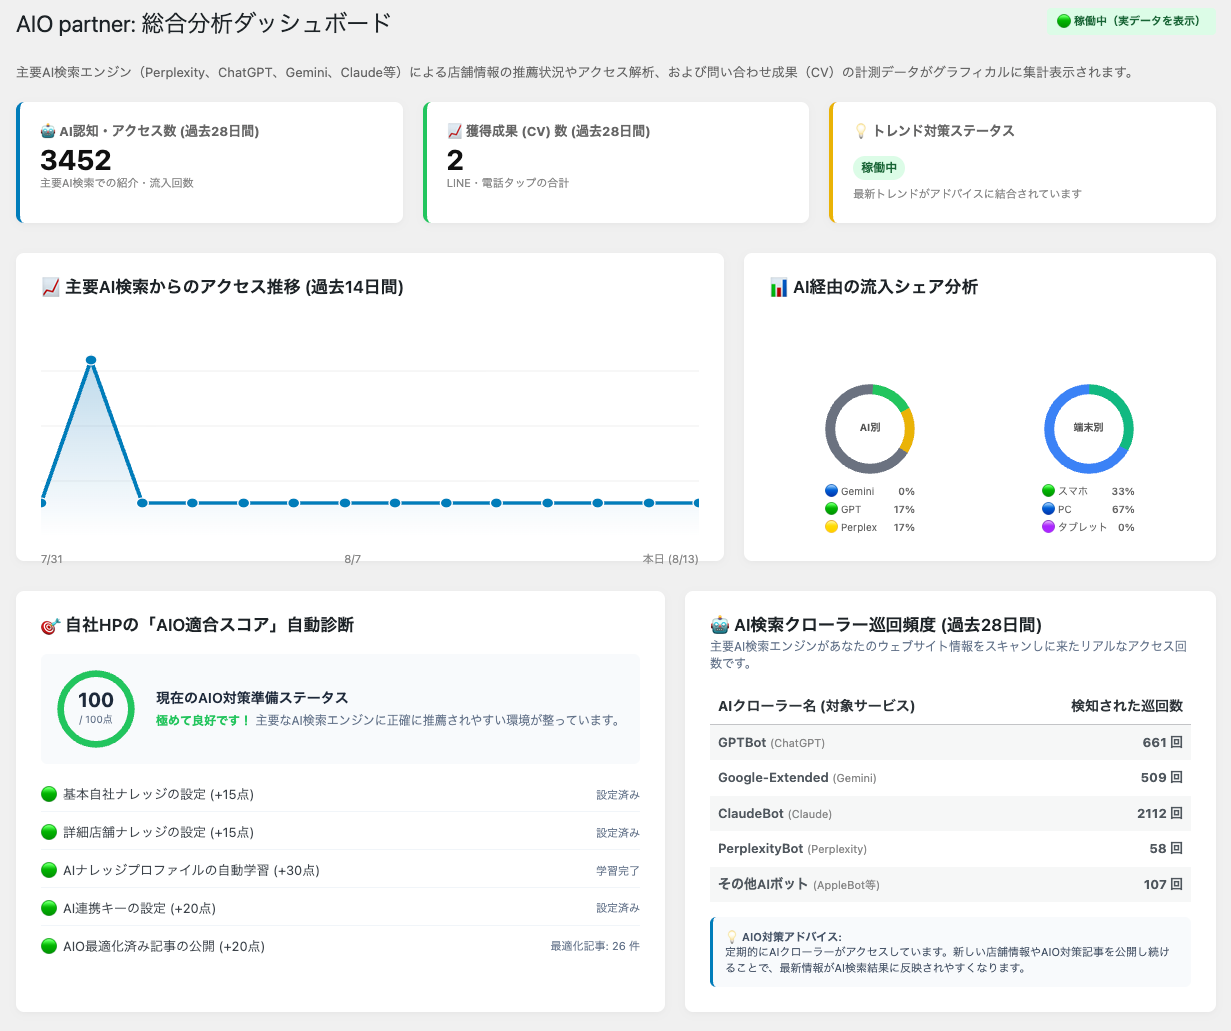Click the Google-Extended (Gemini) table row
The image size is (1231, 1031).
[x=950, y=778]
